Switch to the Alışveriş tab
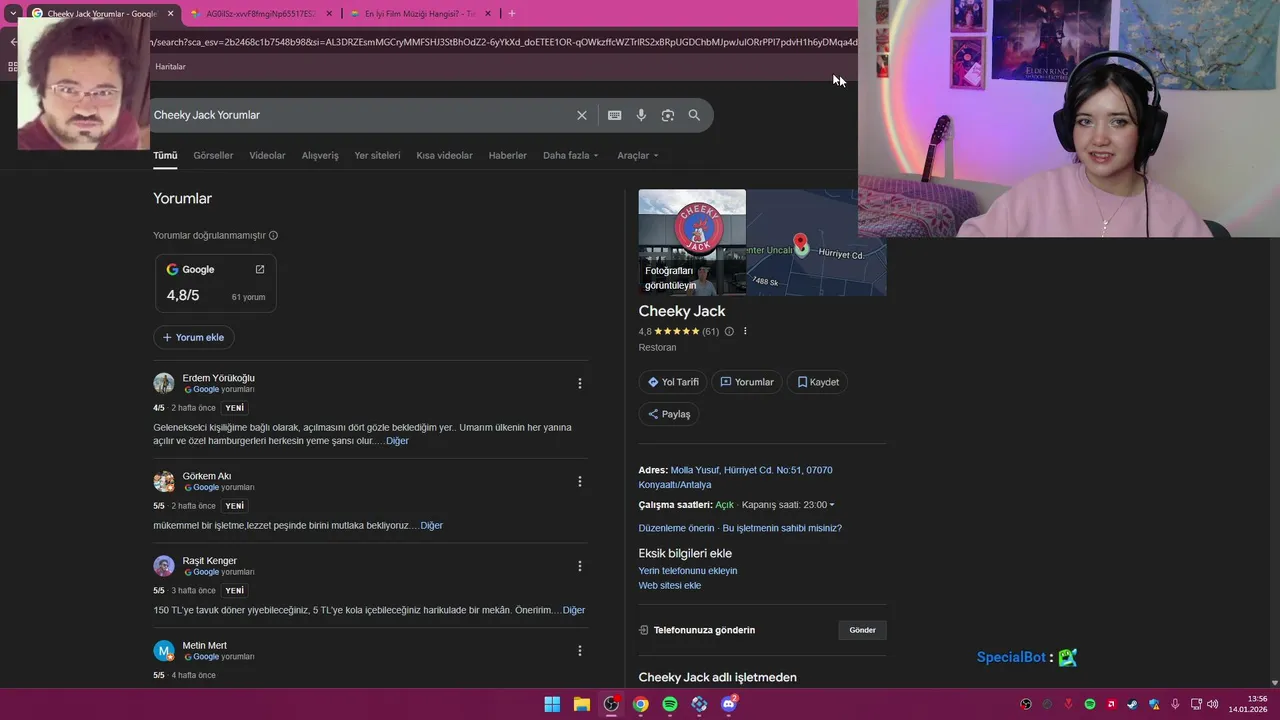Viewport: 1280px width, 720px height. (320, 155)
